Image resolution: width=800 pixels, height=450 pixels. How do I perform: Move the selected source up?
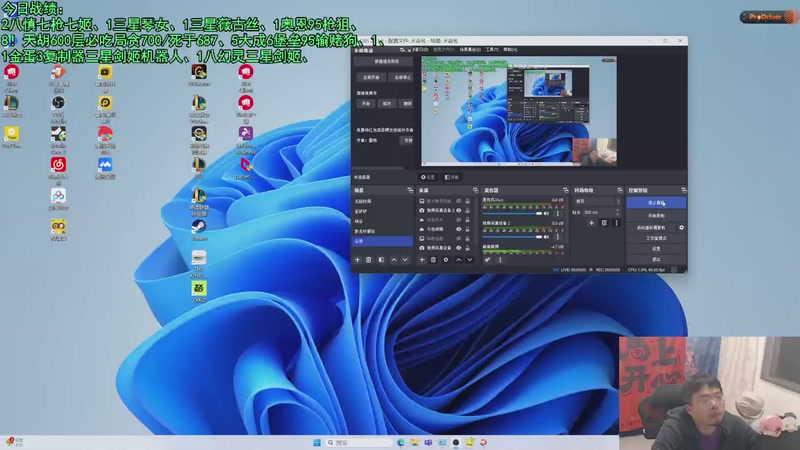pyautogui.click(x=459, y=260)
